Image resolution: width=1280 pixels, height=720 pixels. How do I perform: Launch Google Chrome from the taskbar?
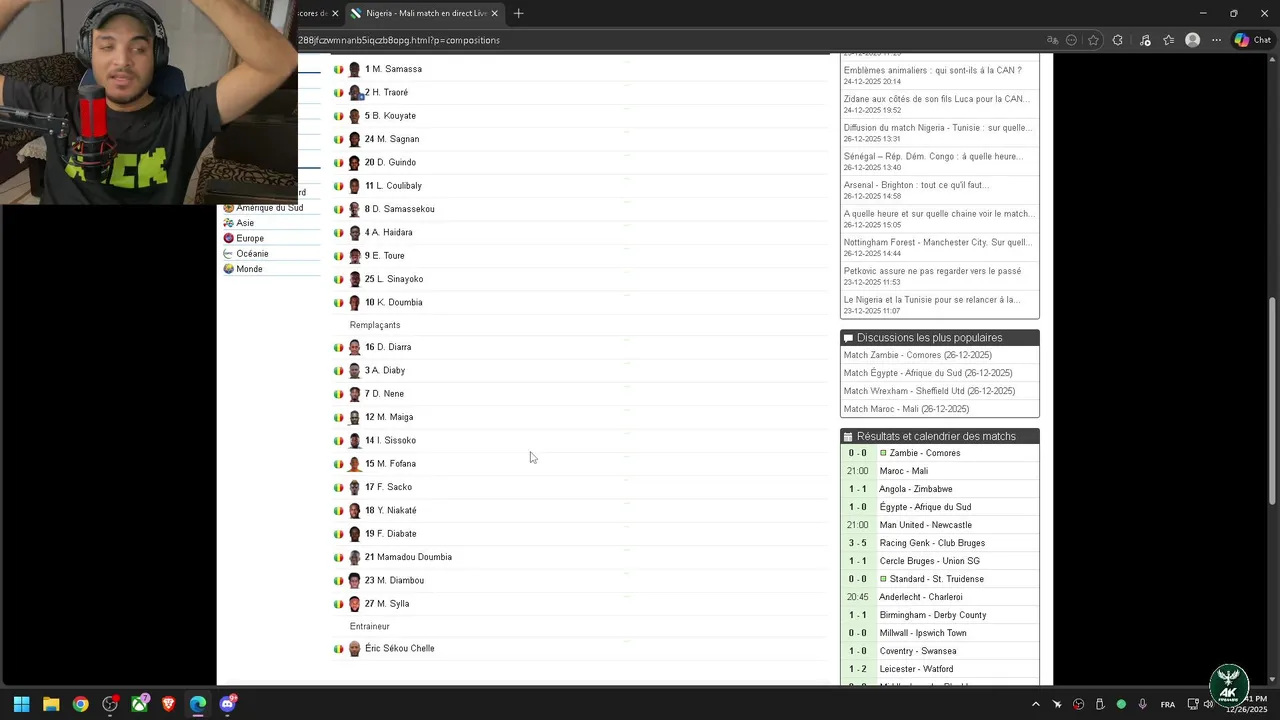click(80, 704)
